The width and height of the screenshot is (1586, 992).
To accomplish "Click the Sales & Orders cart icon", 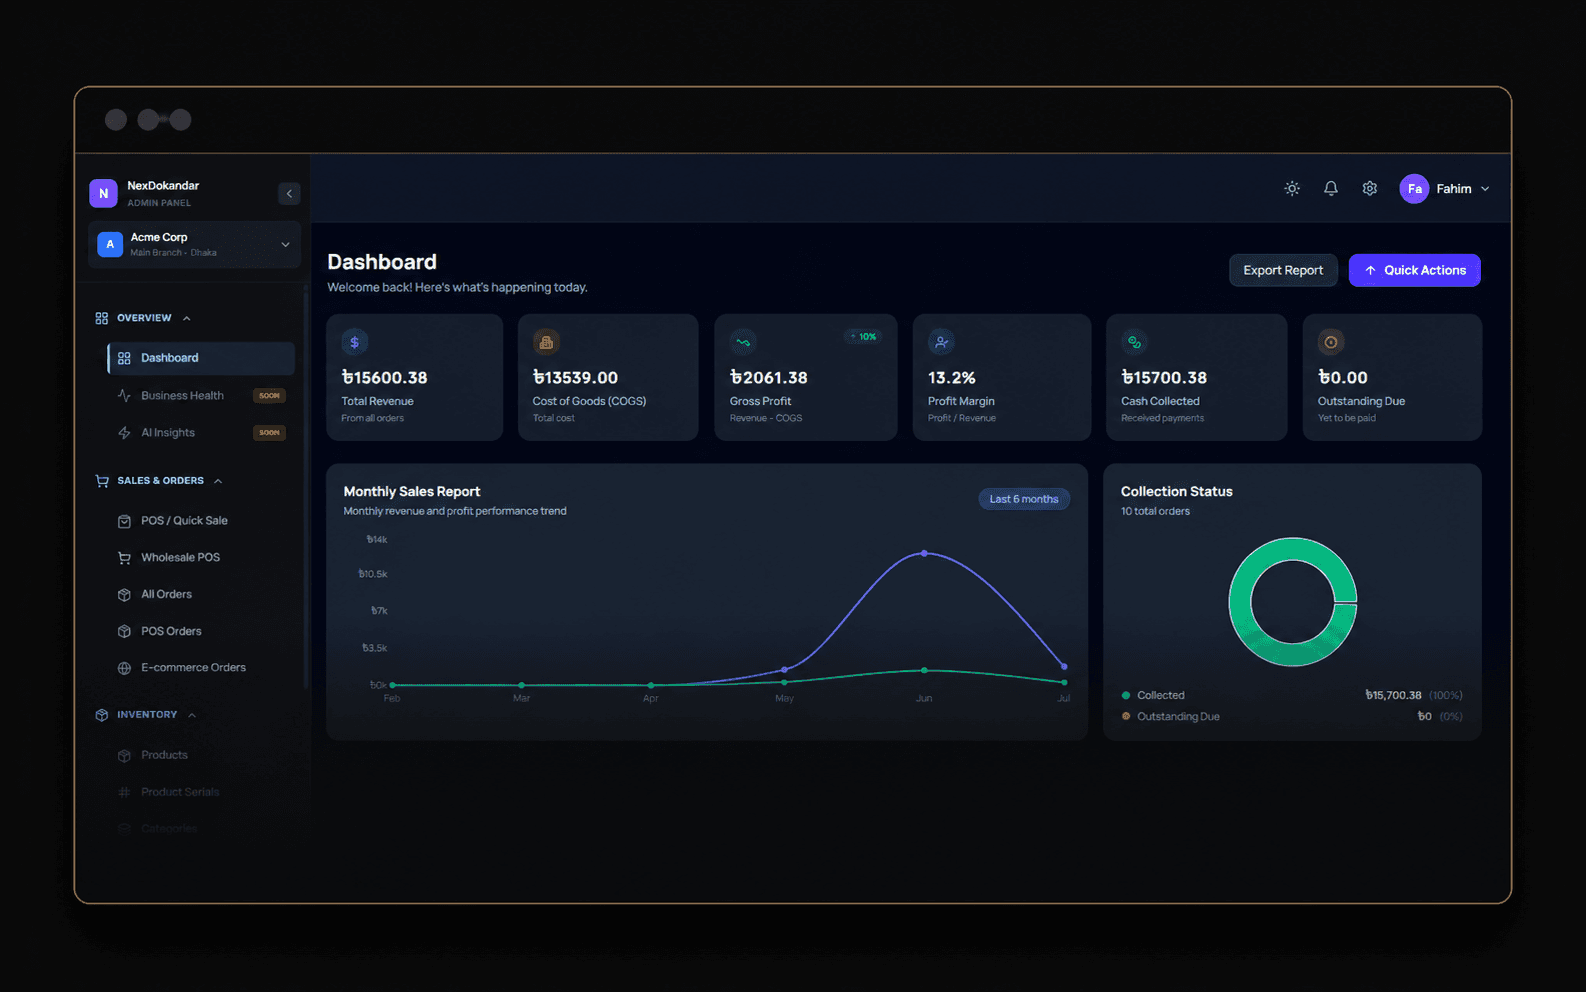I will (x=101, y=481).
